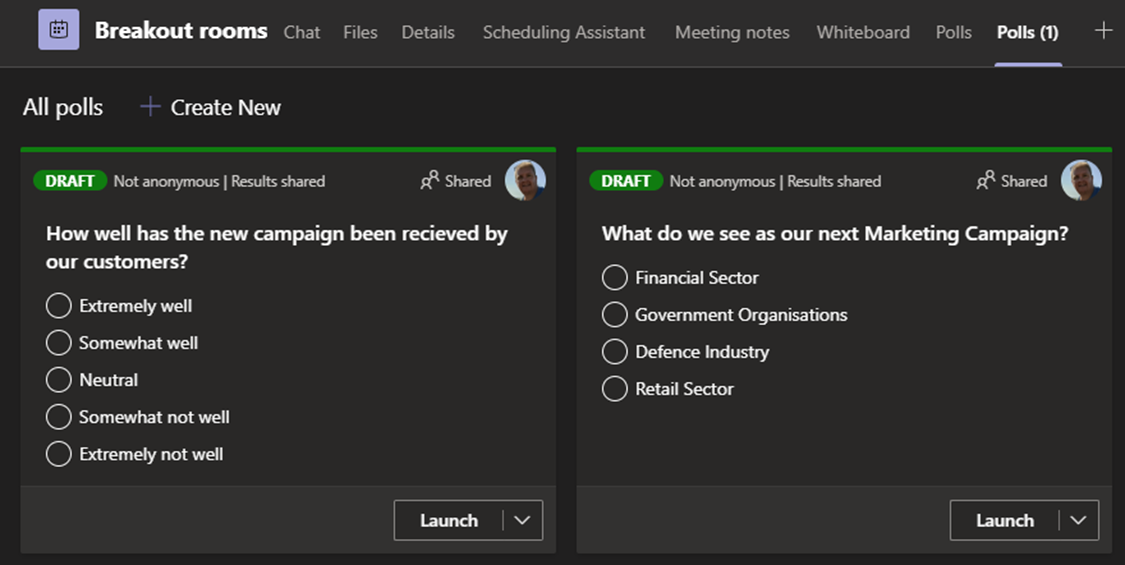The height and width of the screenshot is (565, 1125).
Task: Click the Breakout rooms calendar icon
Action: pos(59,30)
